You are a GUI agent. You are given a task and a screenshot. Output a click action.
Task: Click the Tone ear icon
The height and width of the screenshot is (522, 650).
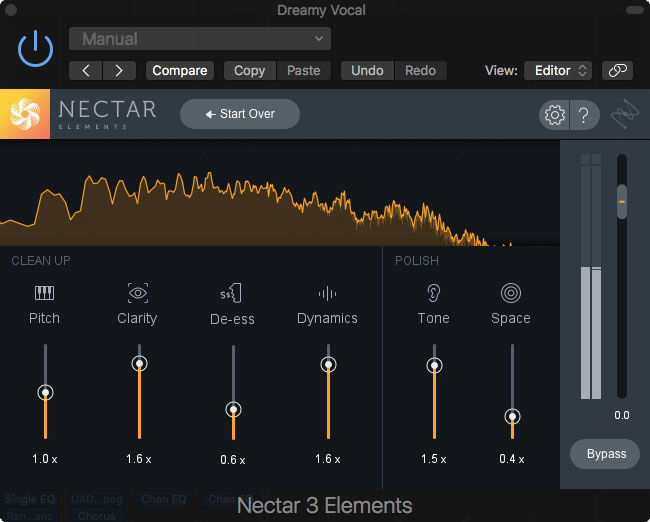tap(434, 293)
